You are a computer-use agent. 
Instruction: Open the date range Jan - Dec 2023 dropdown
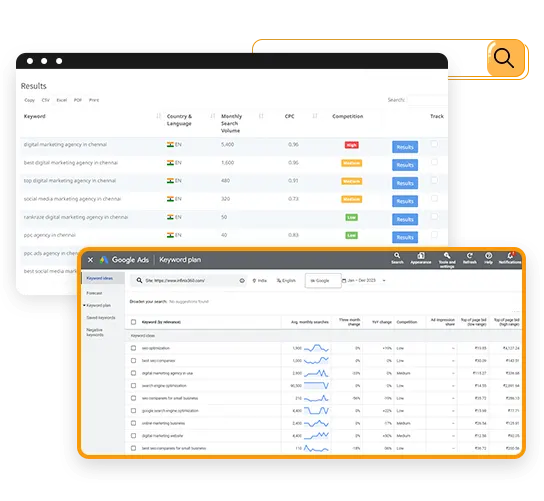click(x=364, y=280)
